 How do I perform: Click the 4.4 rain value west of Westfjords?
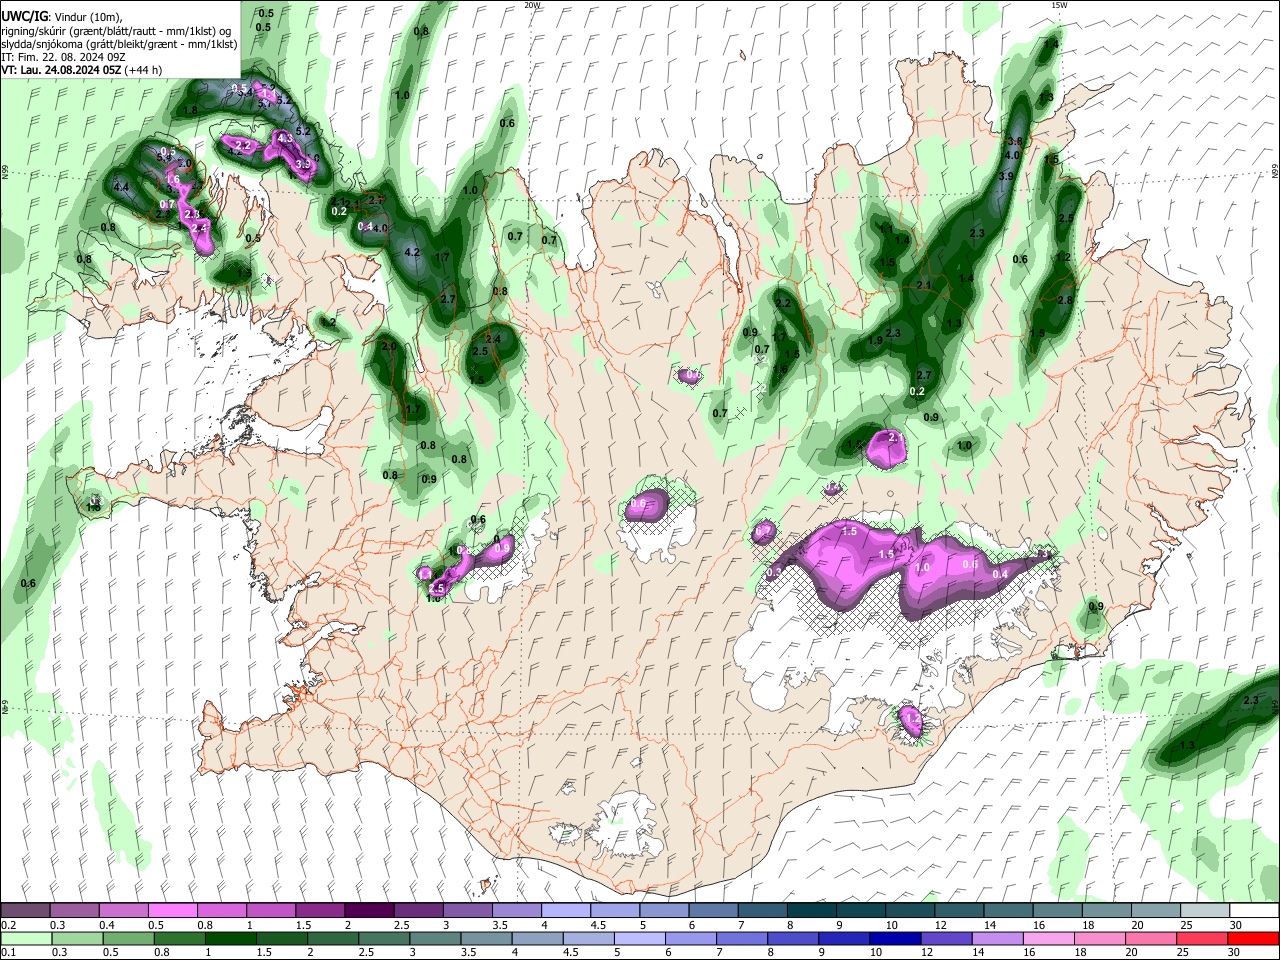tap(122, 187)
